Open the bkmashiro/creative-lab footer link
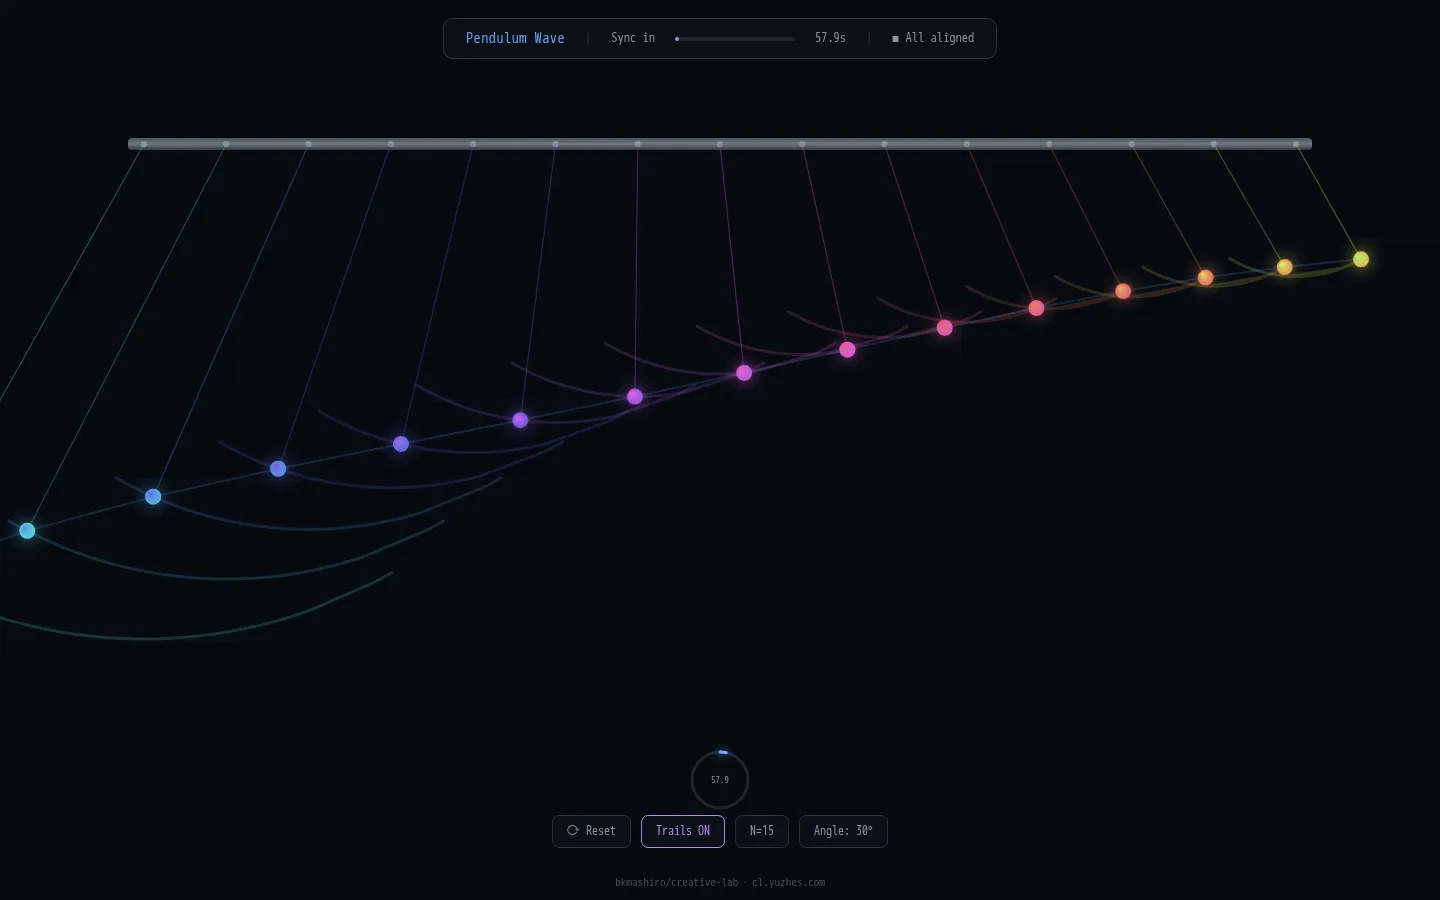This screenshot has height=900, width=1440. 677,882
